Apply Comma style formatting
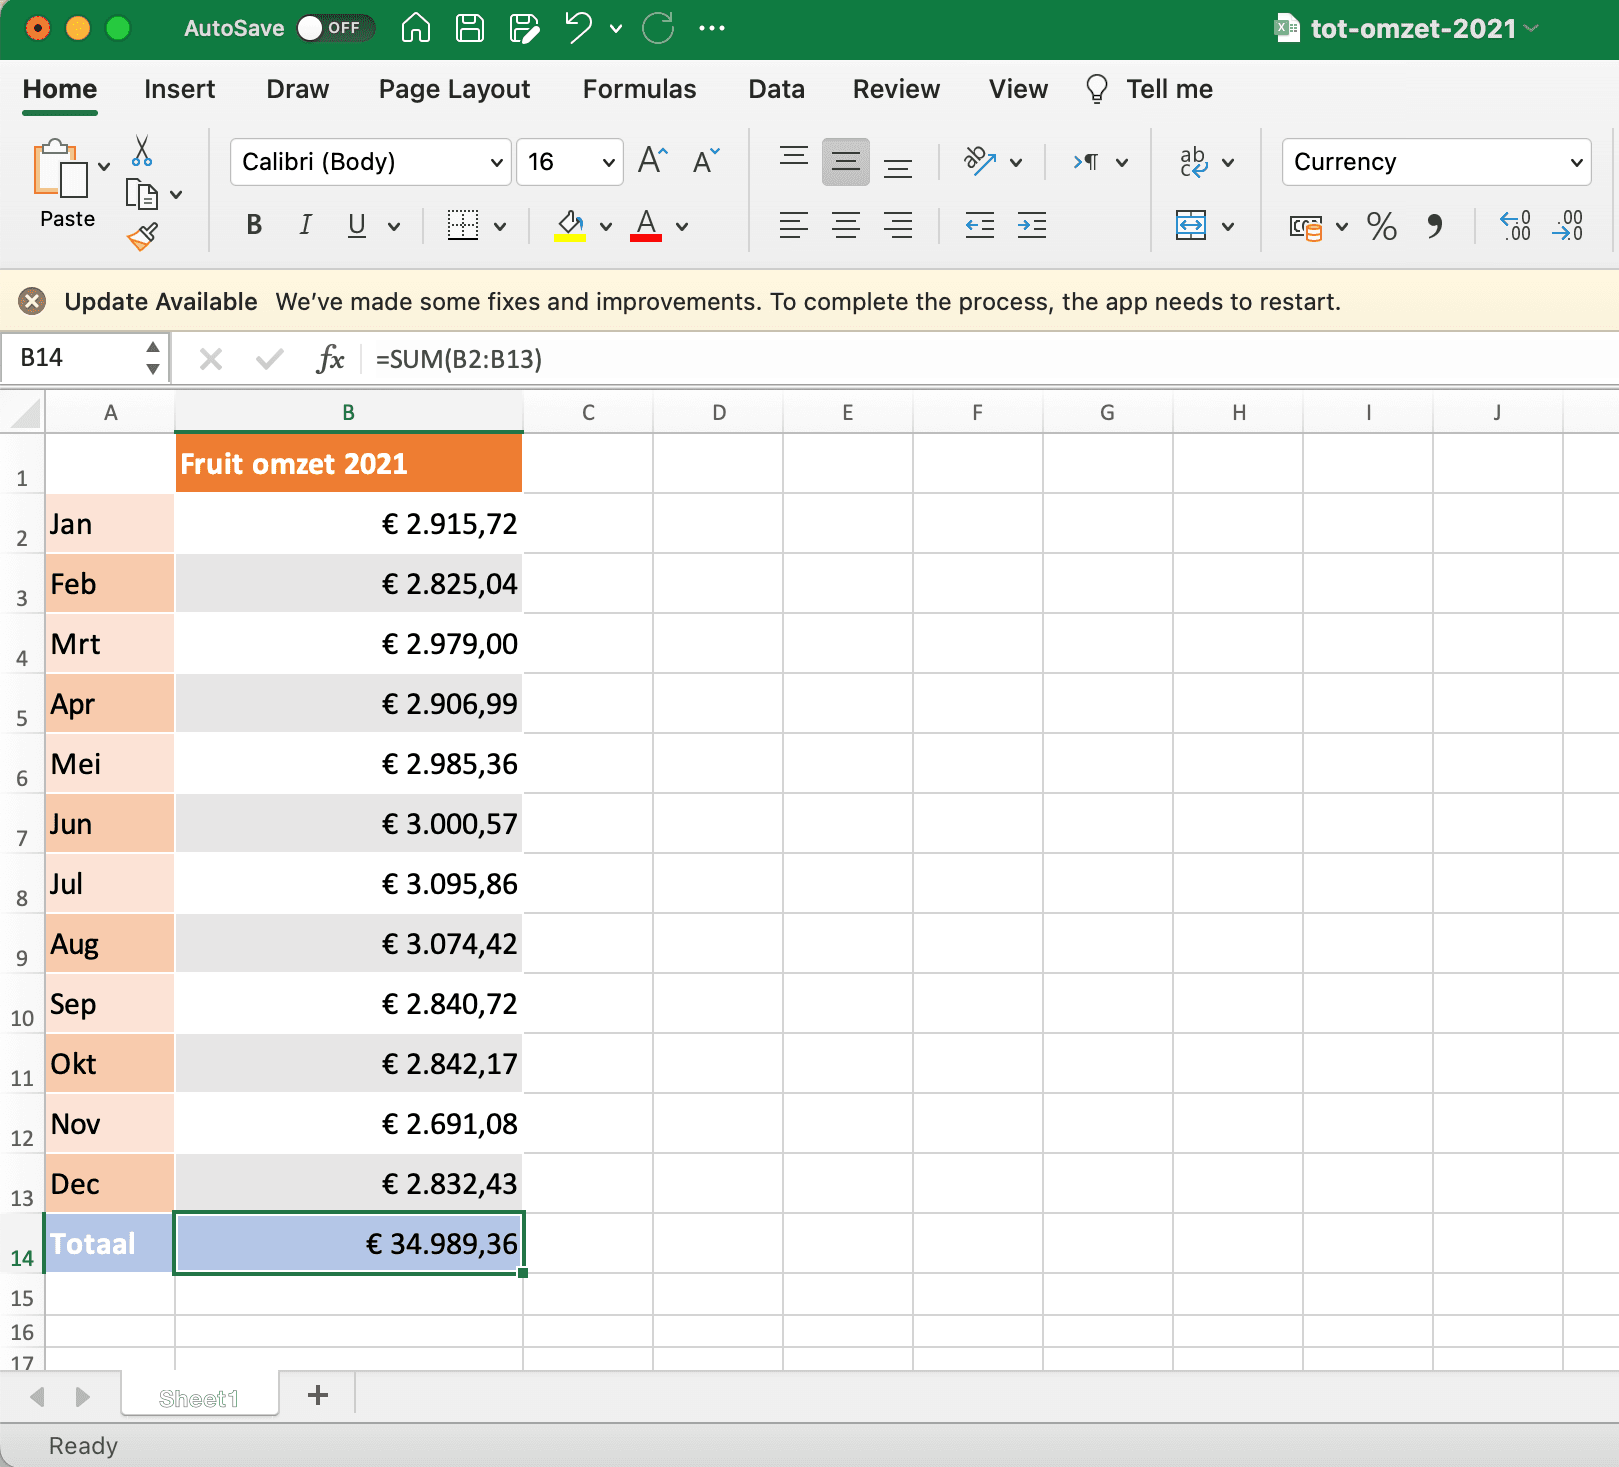Screen dimensions: 1619x1467 point(1437,227)
